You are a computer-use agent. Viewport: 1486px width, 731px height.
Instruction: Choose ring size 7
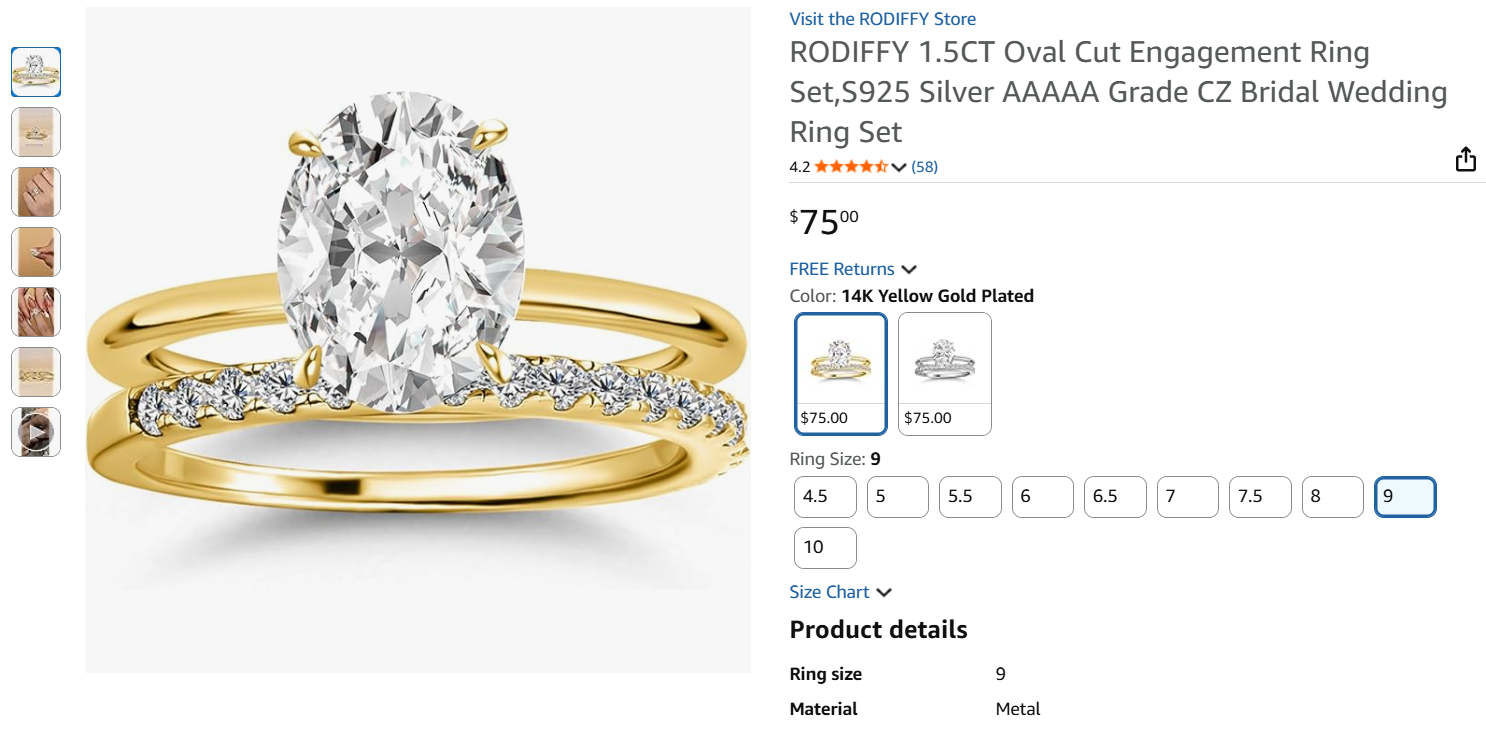click(x=1187, y=496)
